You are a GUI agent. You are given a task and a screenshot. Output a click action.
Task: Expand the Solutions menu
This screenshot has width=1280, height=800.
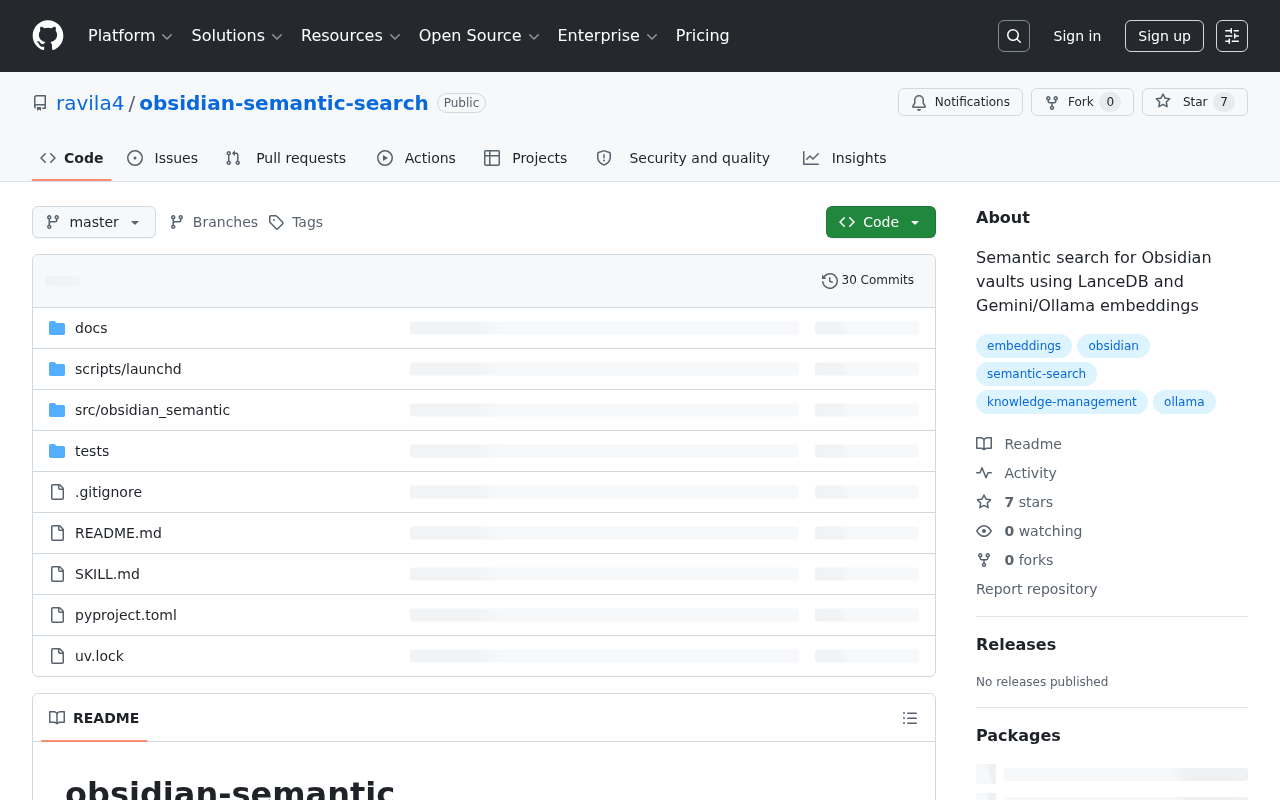coord(238,36)
